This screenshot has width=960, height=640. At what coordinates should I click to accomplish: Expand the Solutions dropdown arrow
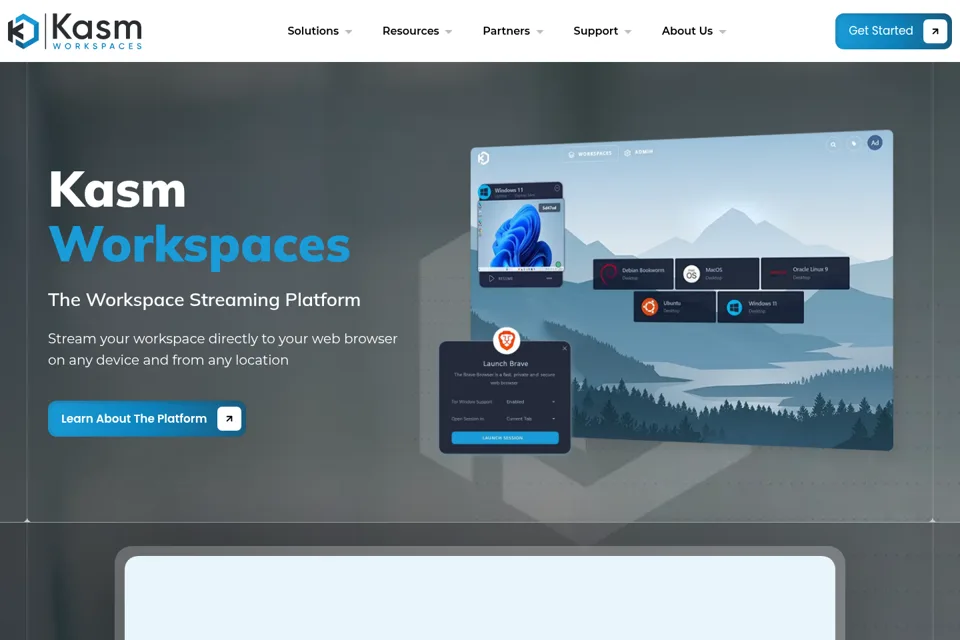tap(348, 32)
